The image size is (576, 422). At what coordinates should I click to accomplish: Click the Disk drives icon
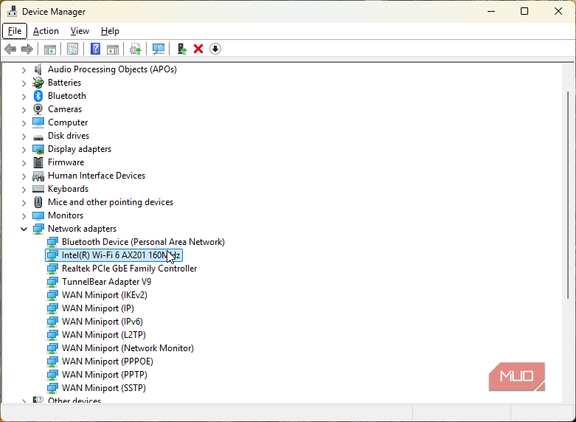[38, 137]
